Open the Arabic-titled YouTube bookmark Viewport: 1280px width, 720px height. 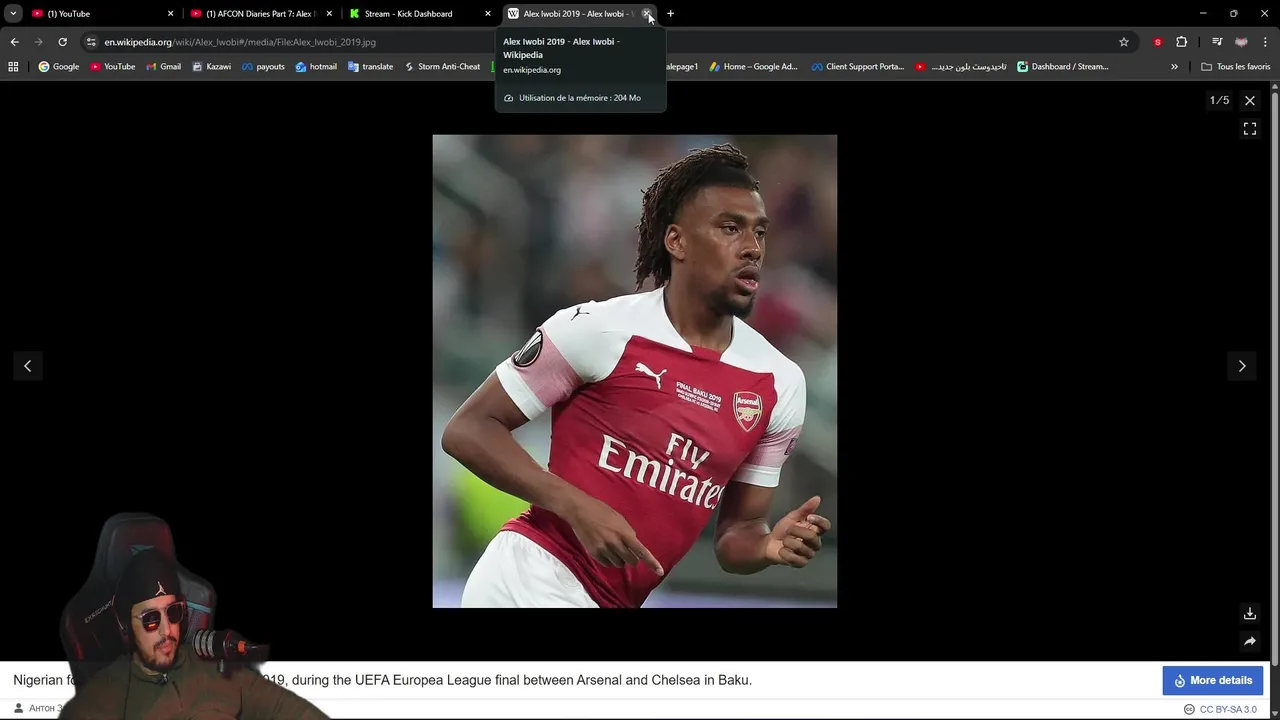(x=961, y=67)
